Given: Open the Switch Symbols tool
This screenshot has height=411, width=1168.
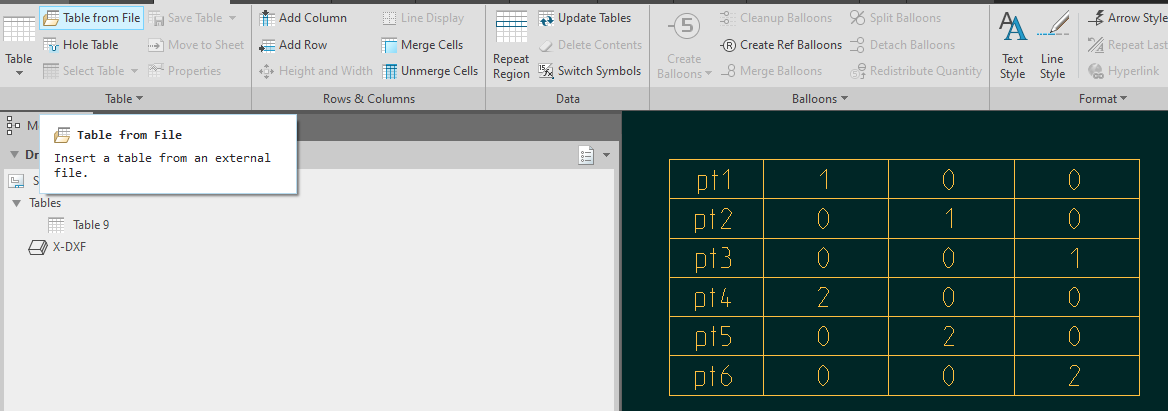Looking at the screenshot, I should point(546,71).
